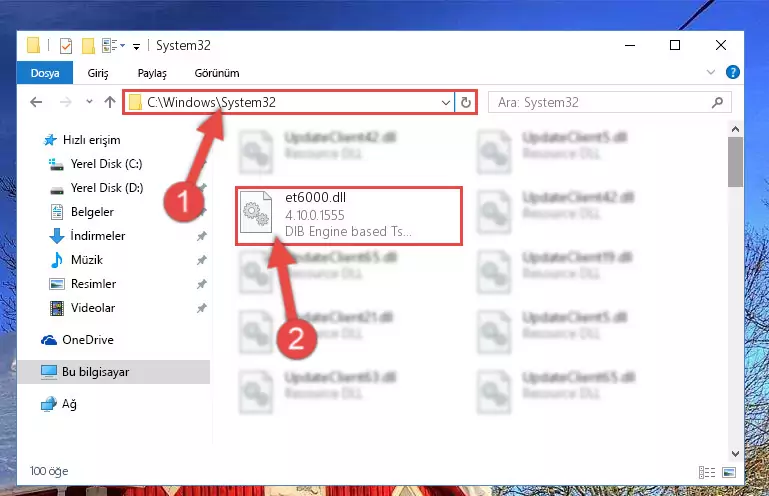Image resolution: width=769 pixels, height=496 pixels.
Task: Switch to the Giriş ribbon tab
Action: click(x=98, y=73)
